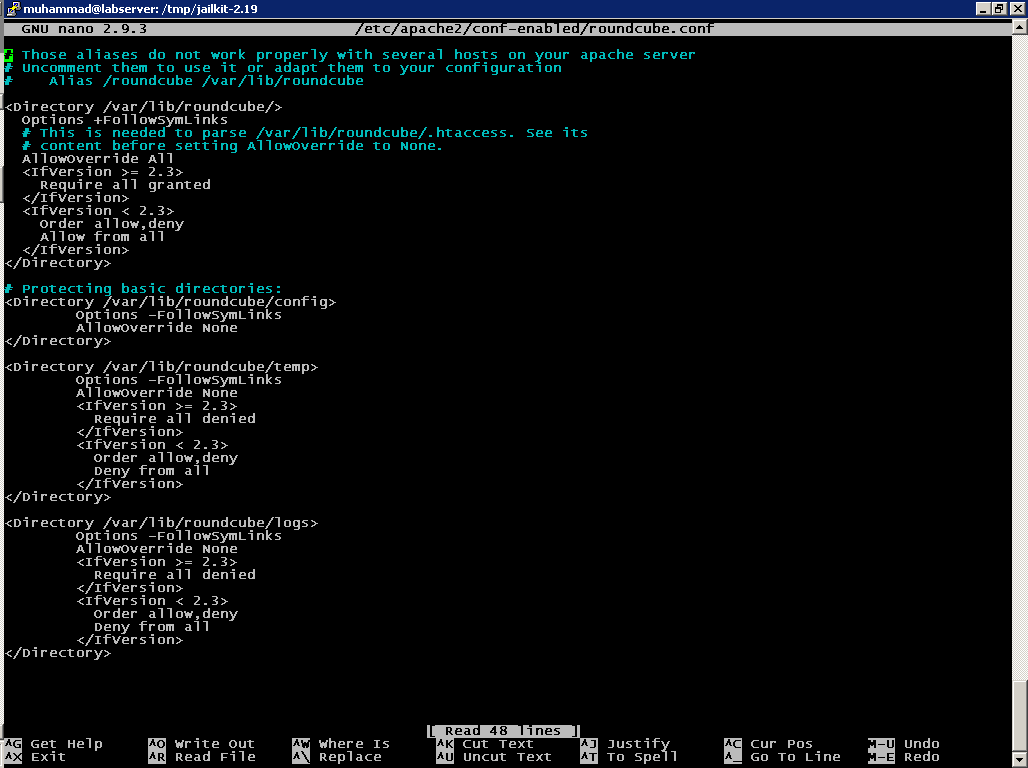Image resolution: width=1028 pixels, height=768 pixels.
Task: Click the M-U Undo shortcut
Action: coord(904,744)
